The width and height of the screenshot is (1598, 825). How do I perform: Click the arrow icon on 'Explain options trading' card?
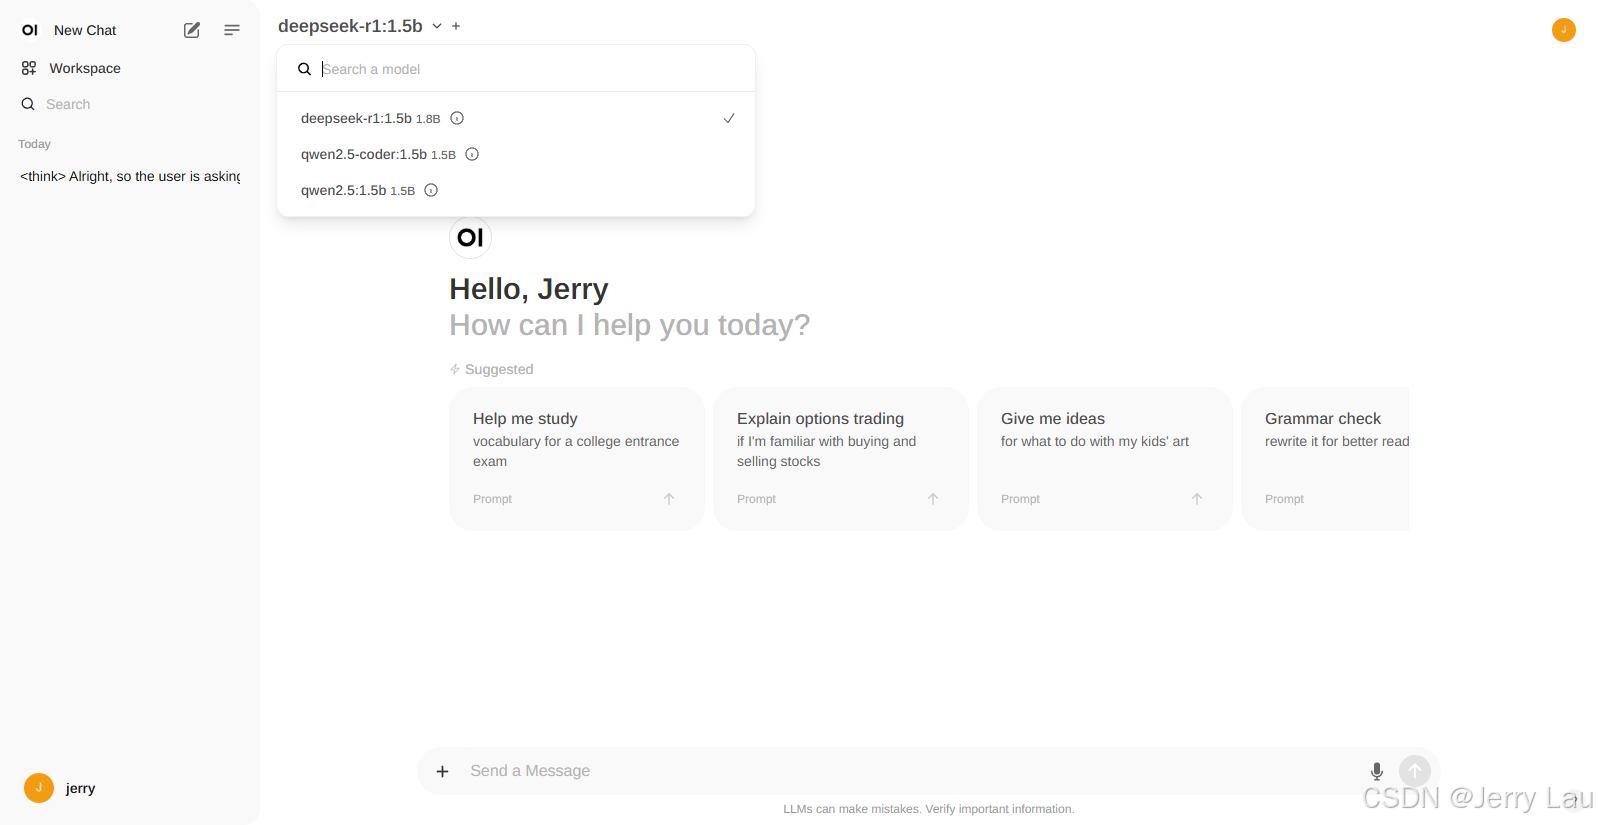[x=933, y=499]
